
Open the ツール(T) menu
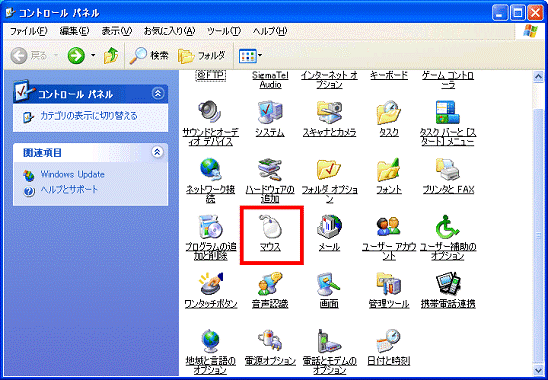click(x=224, y=31)
